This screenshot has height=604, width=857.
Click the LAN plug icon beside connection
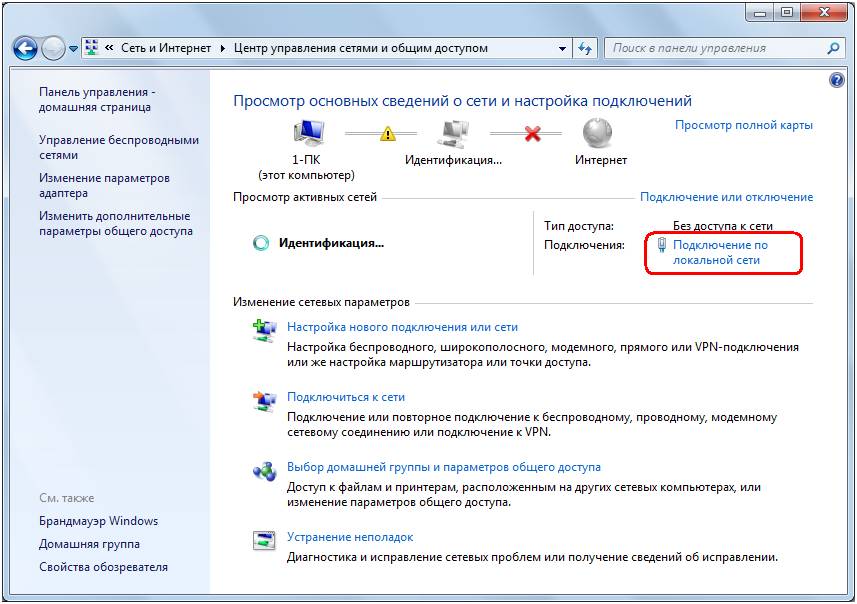pos(662,245)
